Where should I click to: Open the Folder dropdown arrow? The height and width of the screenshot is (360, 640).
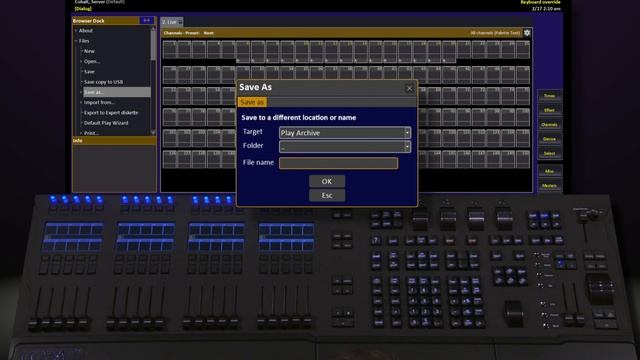click(x=407, y=147)
